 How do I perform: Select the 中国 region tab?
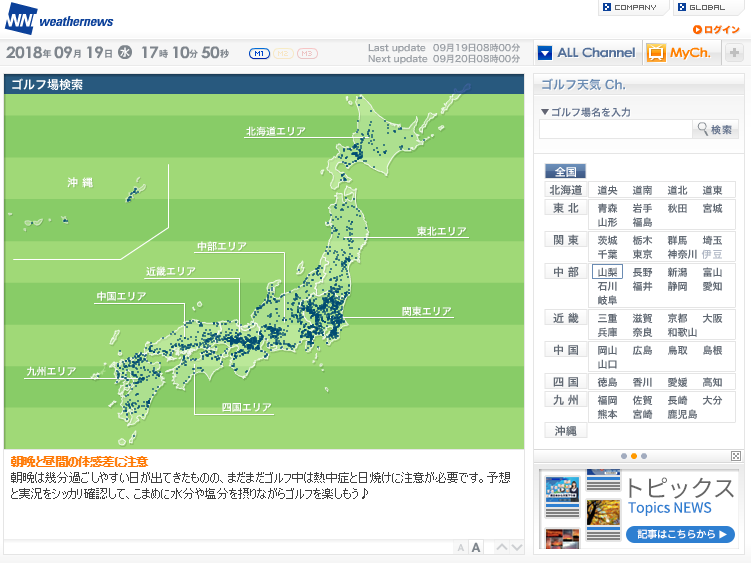click(x=566, y=350)
